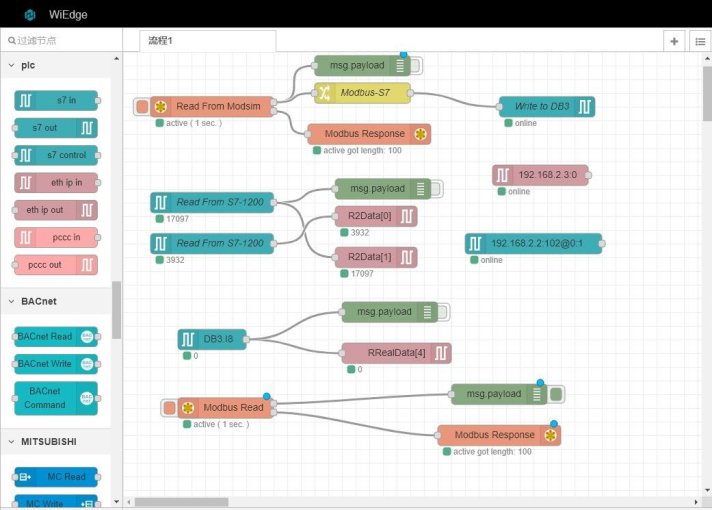Screen dimensions: 713x510
Task: Click the WiEdge logo icon
Action: click(x=30, y=15)
